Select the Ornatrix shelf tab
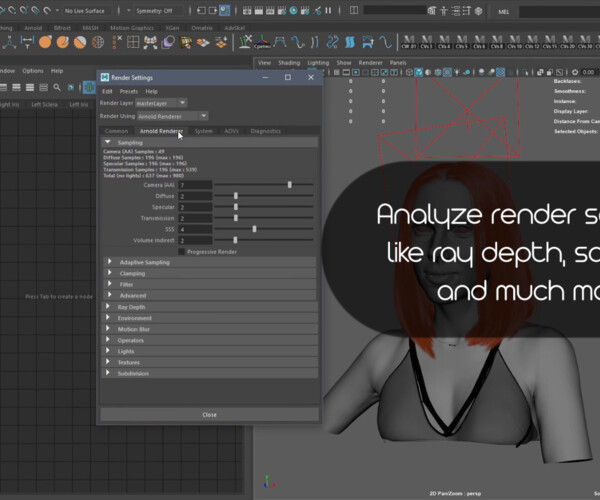The width and height of the screenshot is (600, 500). (x=202, y=28)
